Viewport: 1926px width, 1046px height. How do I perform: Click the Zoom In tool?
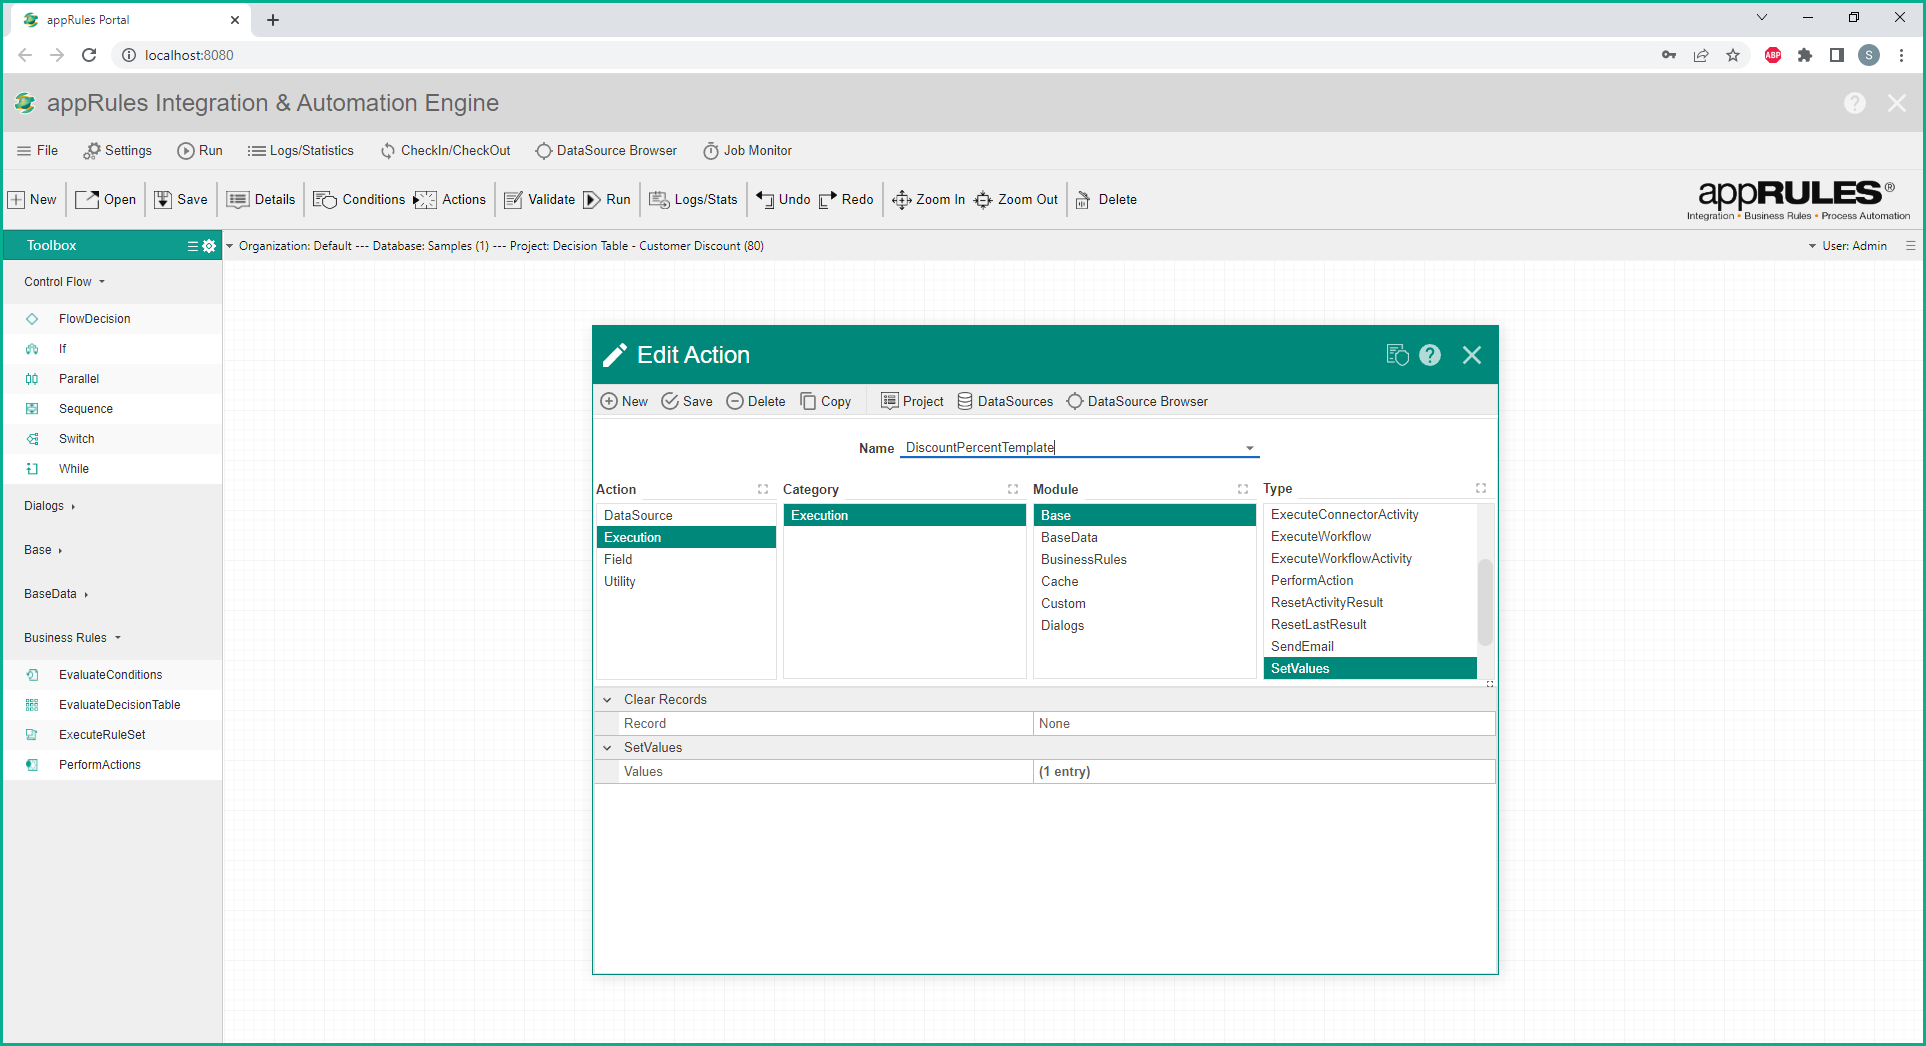pos(928,200)
